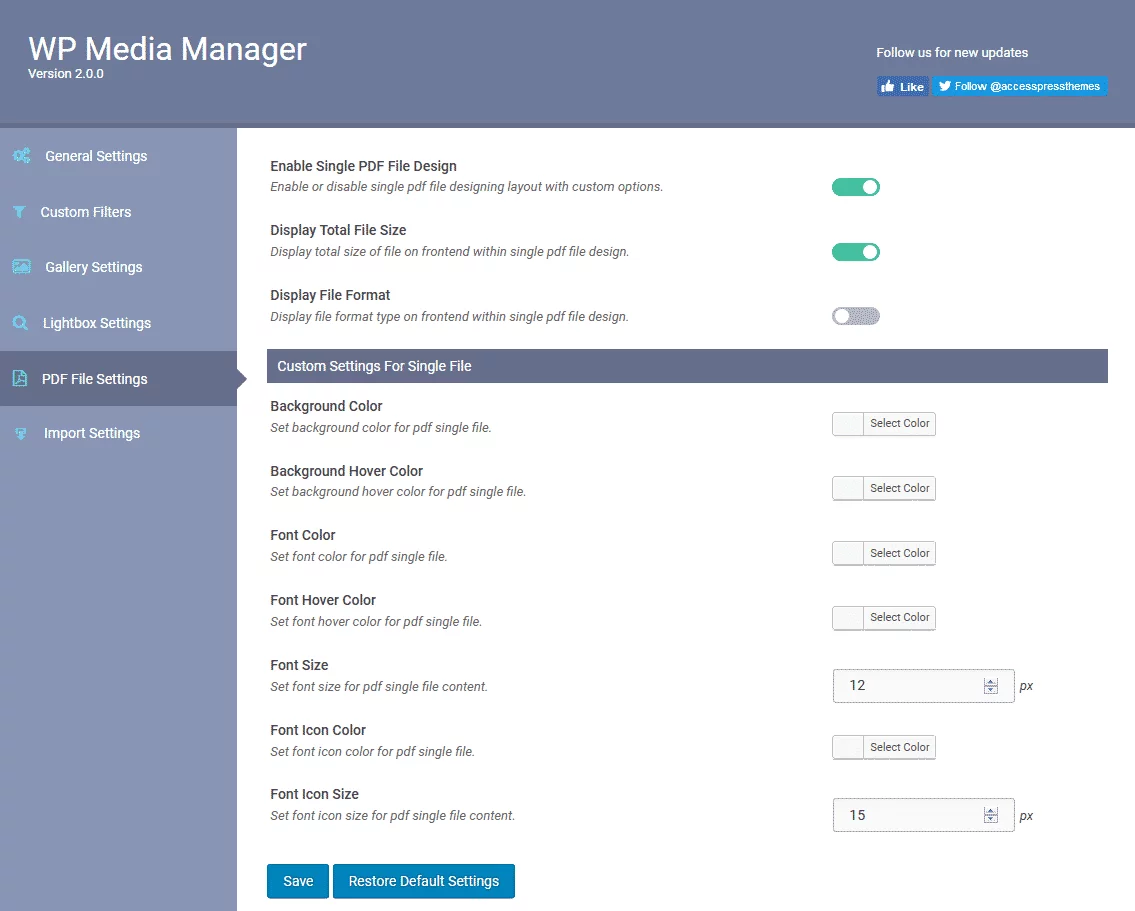Turn off Display Total File Size toggle
The width and height of the screenshot is (1135, 911).
click(856, 252)
